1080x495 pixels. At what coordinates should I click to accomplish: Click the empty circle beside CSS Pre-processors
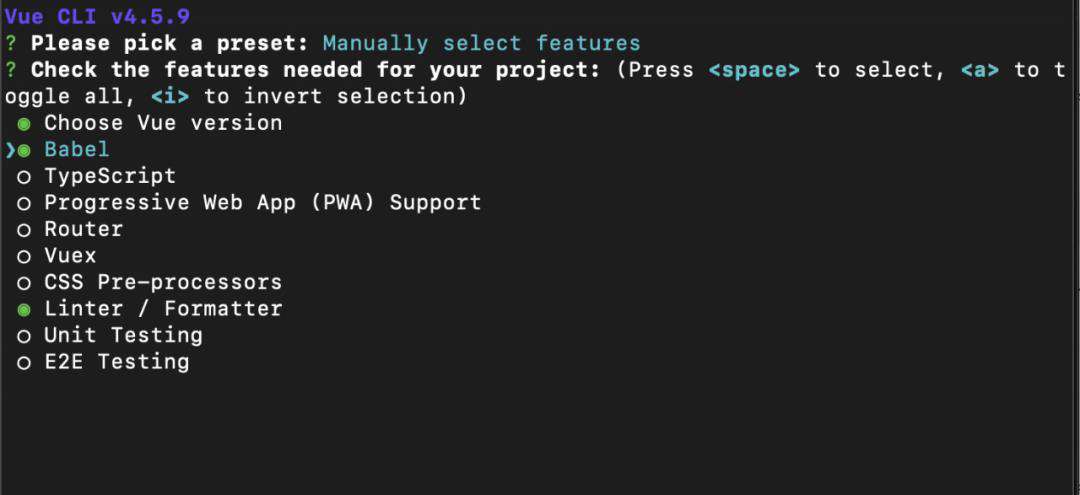[x=24, y=284]
